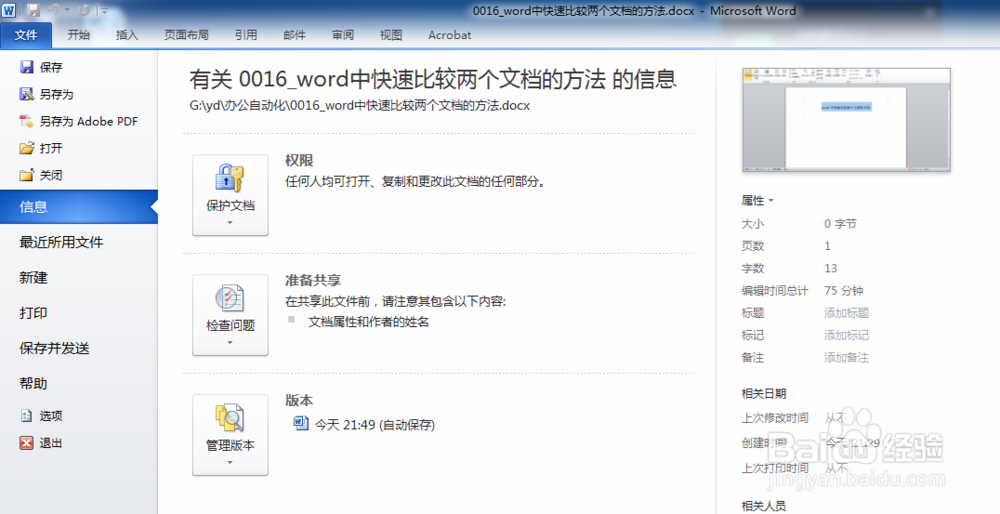Switch to the 引用 ribbon tab

point(246,35)
